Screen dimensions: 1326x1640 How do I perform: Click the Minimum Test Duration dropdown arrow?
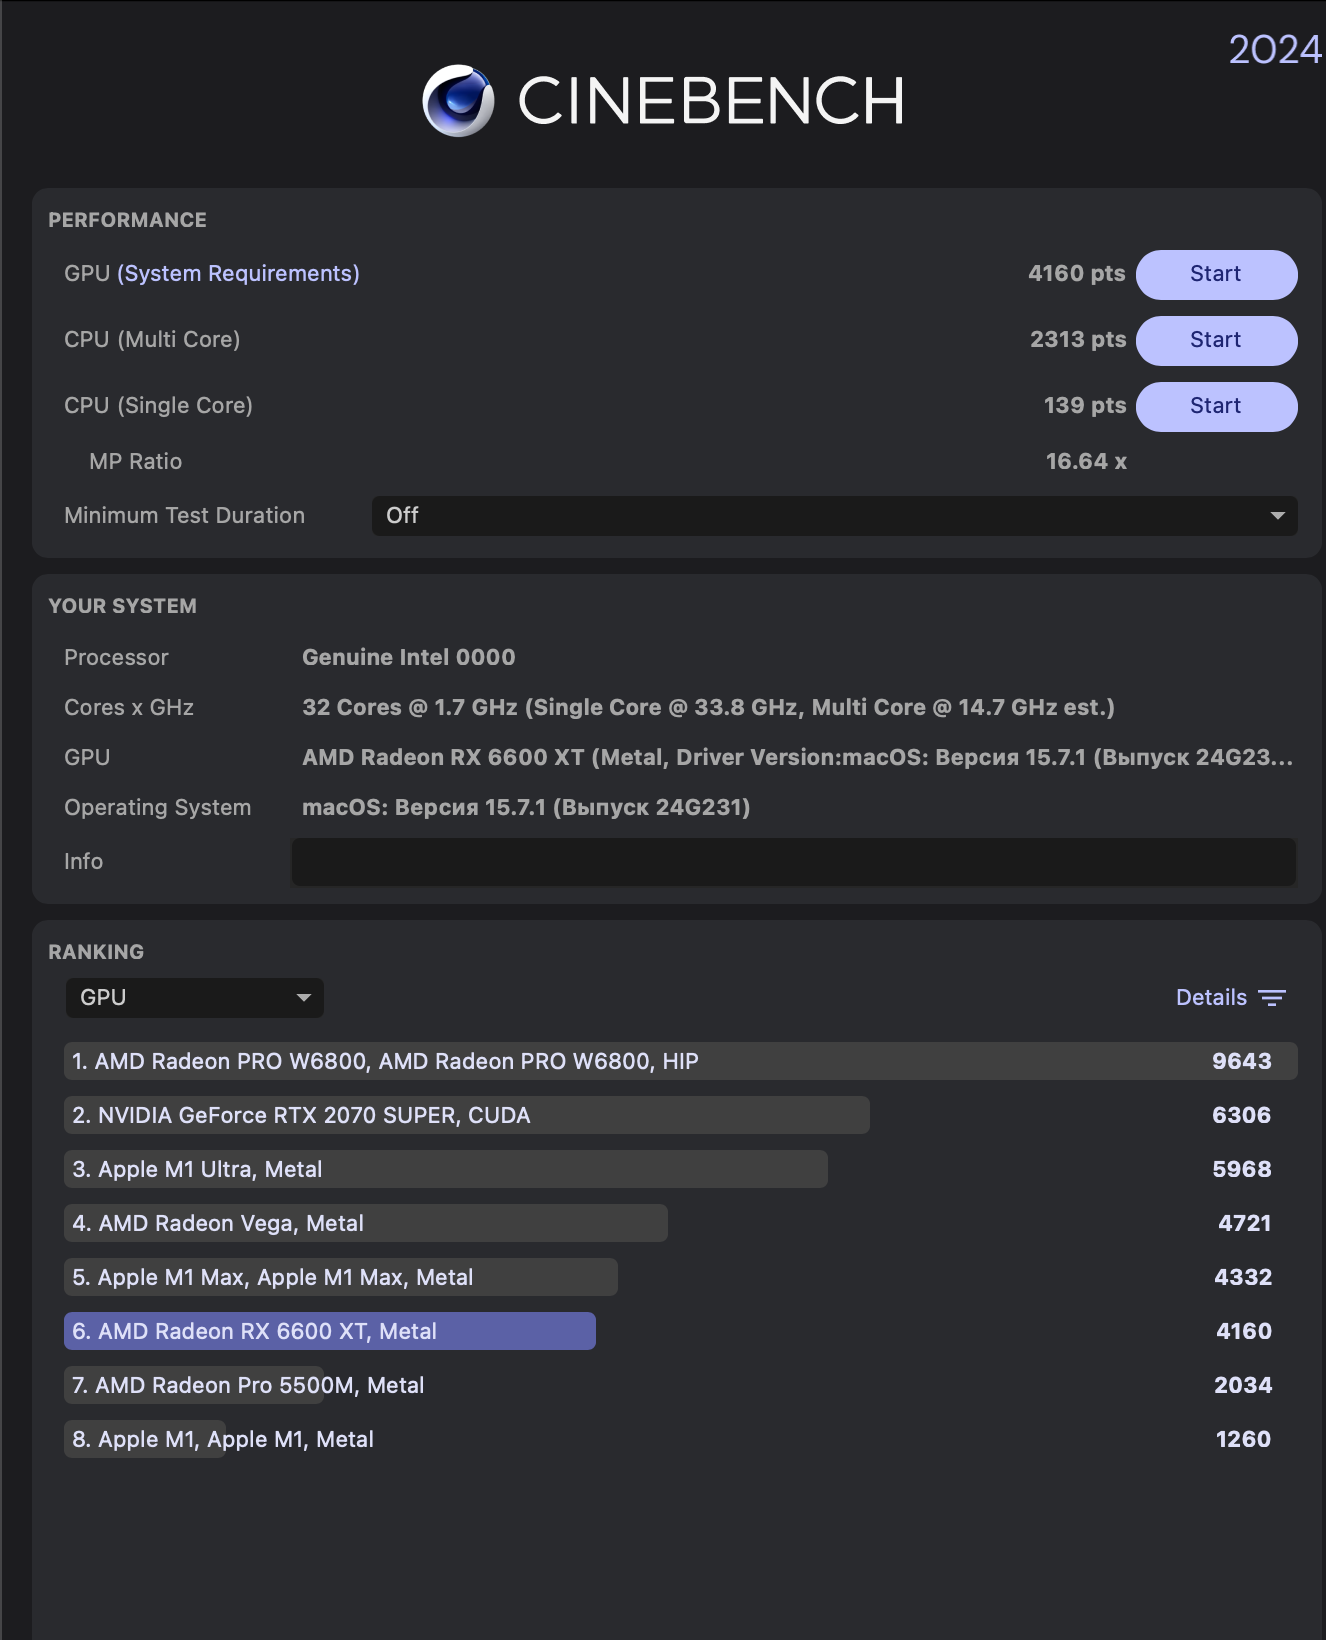[x=1277, y=516]
